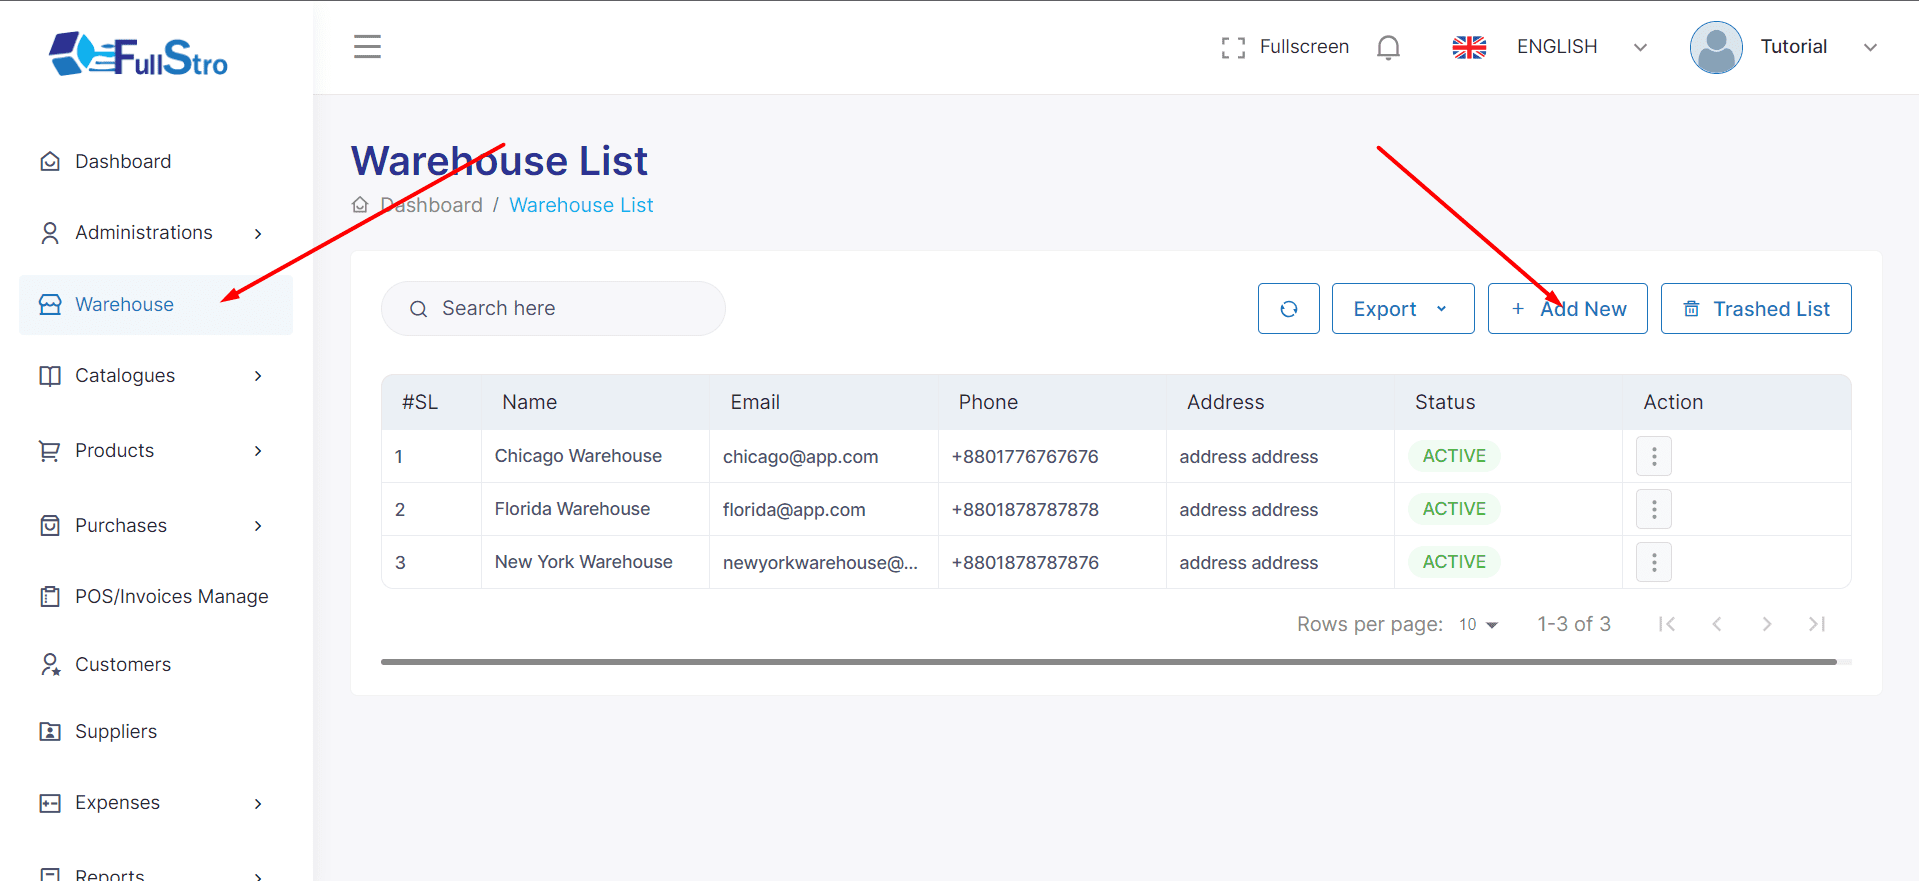Click the FullStro logo
This screenshot has height=881, width=1919.
(x=139, y=55)
